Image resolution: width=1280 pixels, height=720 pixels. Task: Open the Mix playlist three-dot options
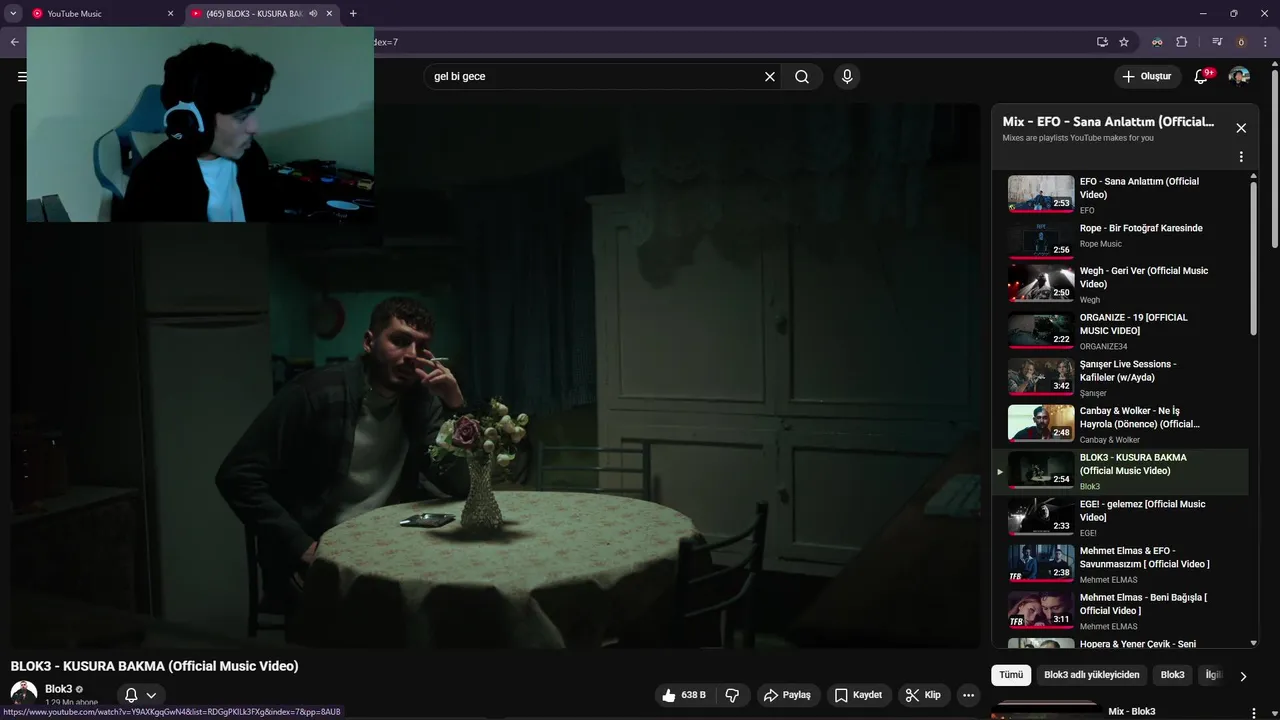pyautogui.click(x=1241, y=157)
